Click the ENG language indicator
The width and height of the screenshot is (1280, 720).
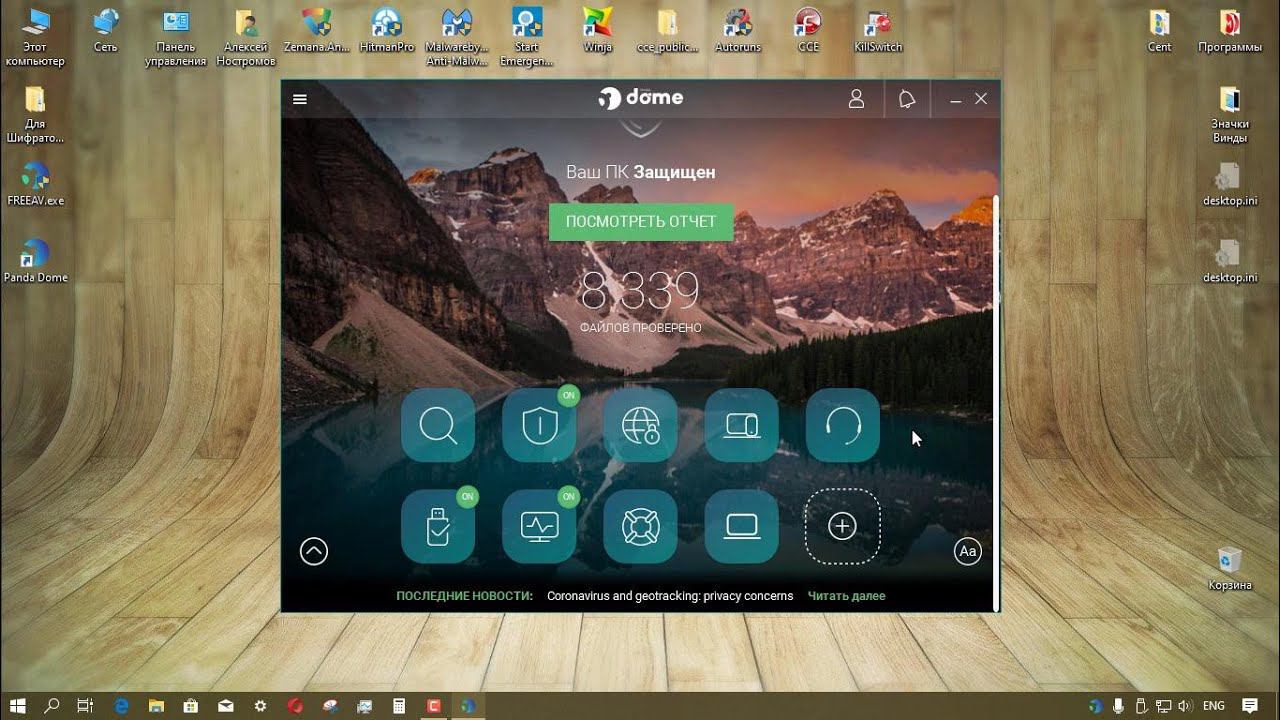tap(1213, 706)
